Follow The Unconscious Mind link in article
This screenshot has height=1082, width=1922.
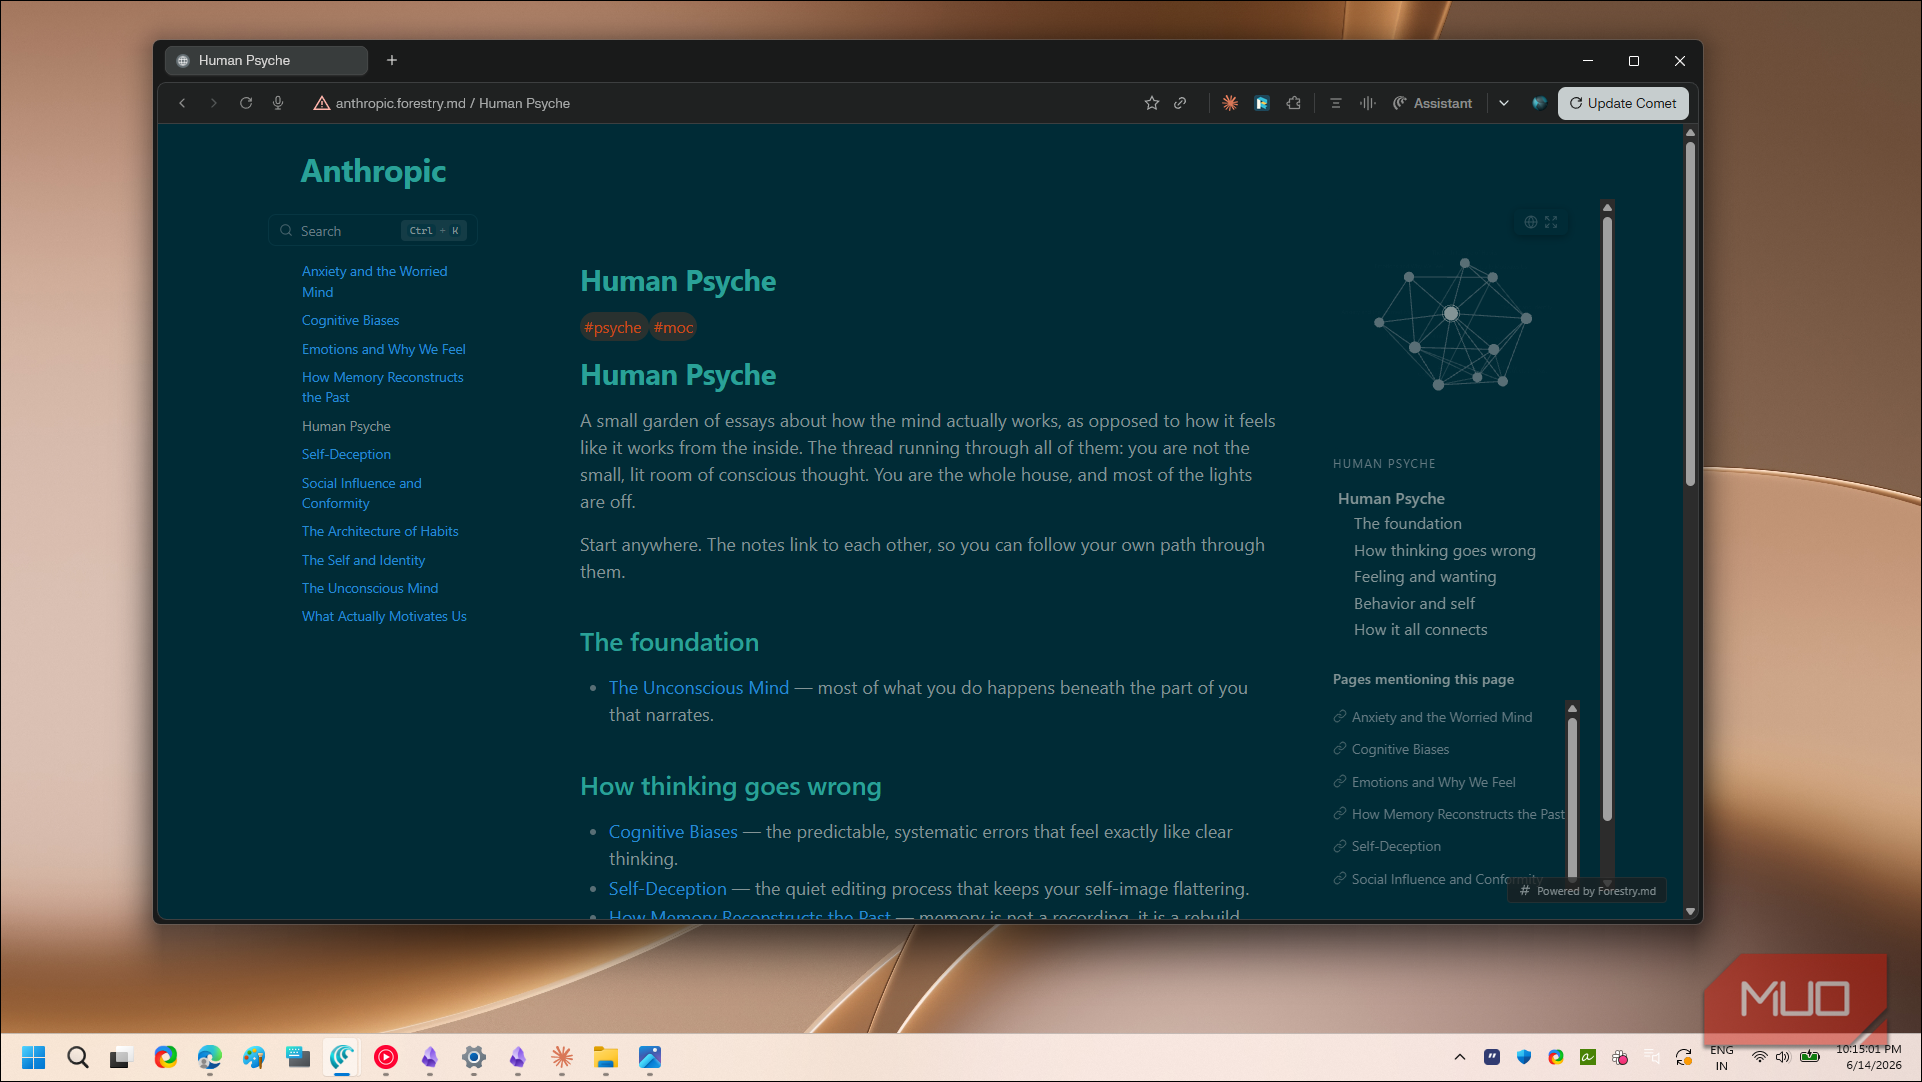699,688
